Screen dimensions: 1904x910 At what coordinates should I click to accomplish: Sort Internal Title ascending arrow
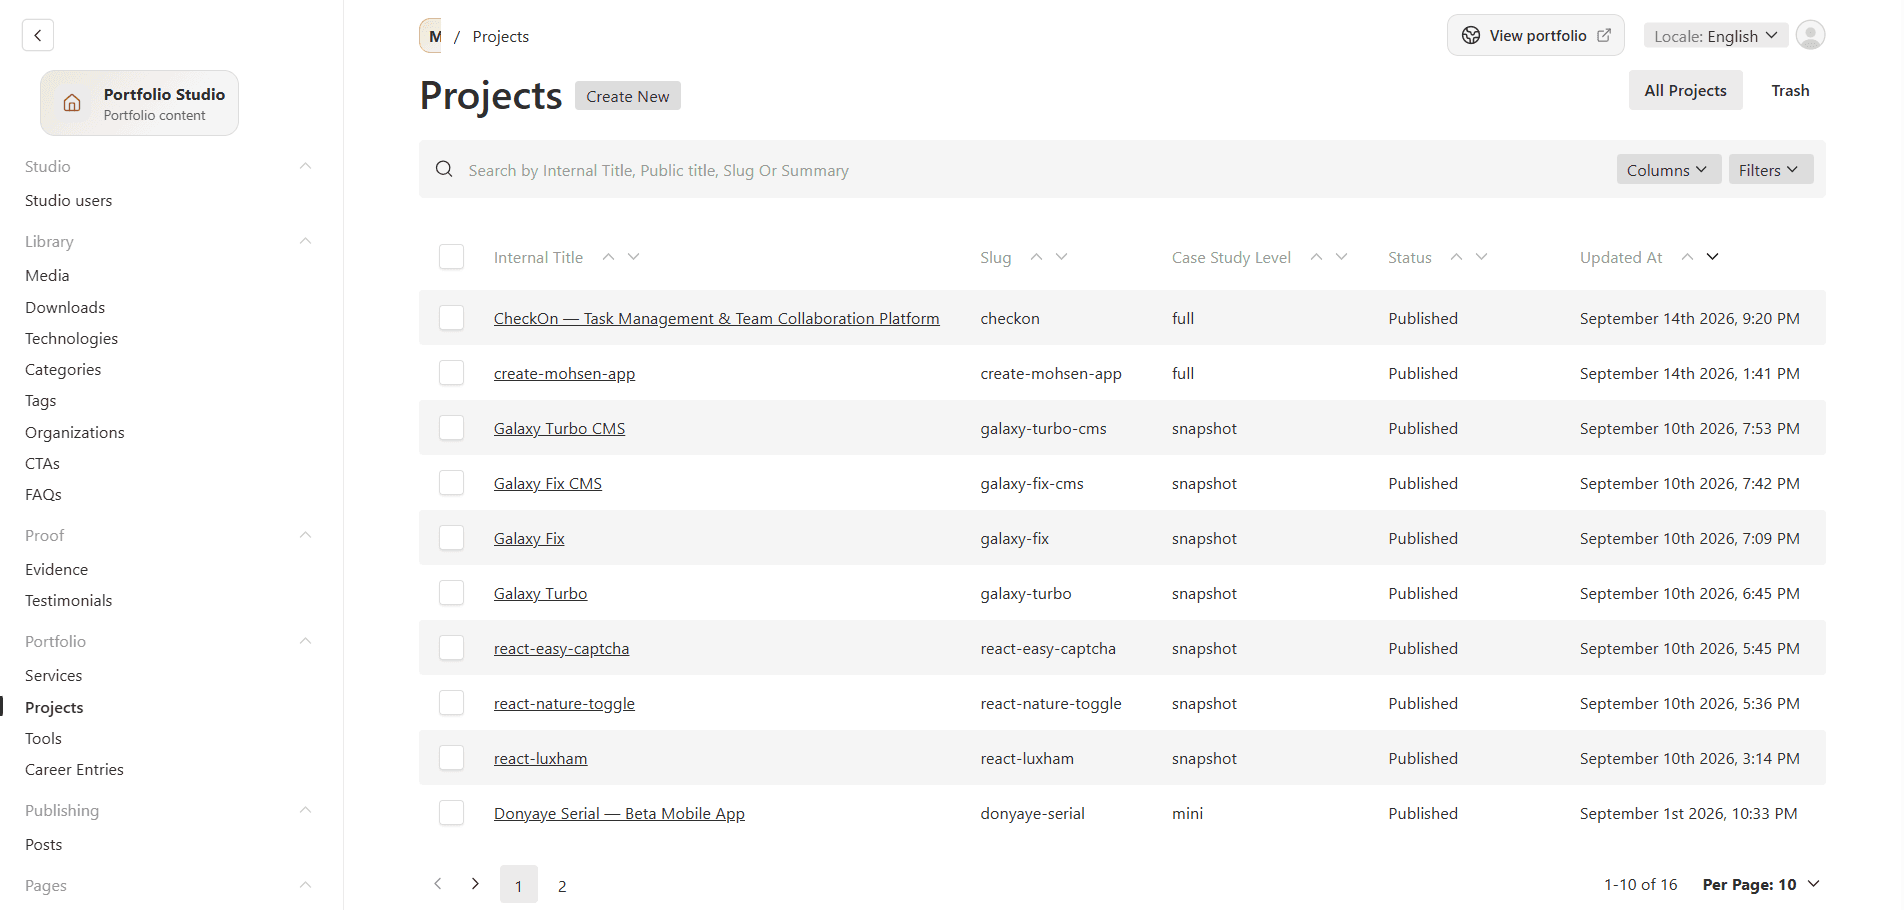tap(608, 257)
